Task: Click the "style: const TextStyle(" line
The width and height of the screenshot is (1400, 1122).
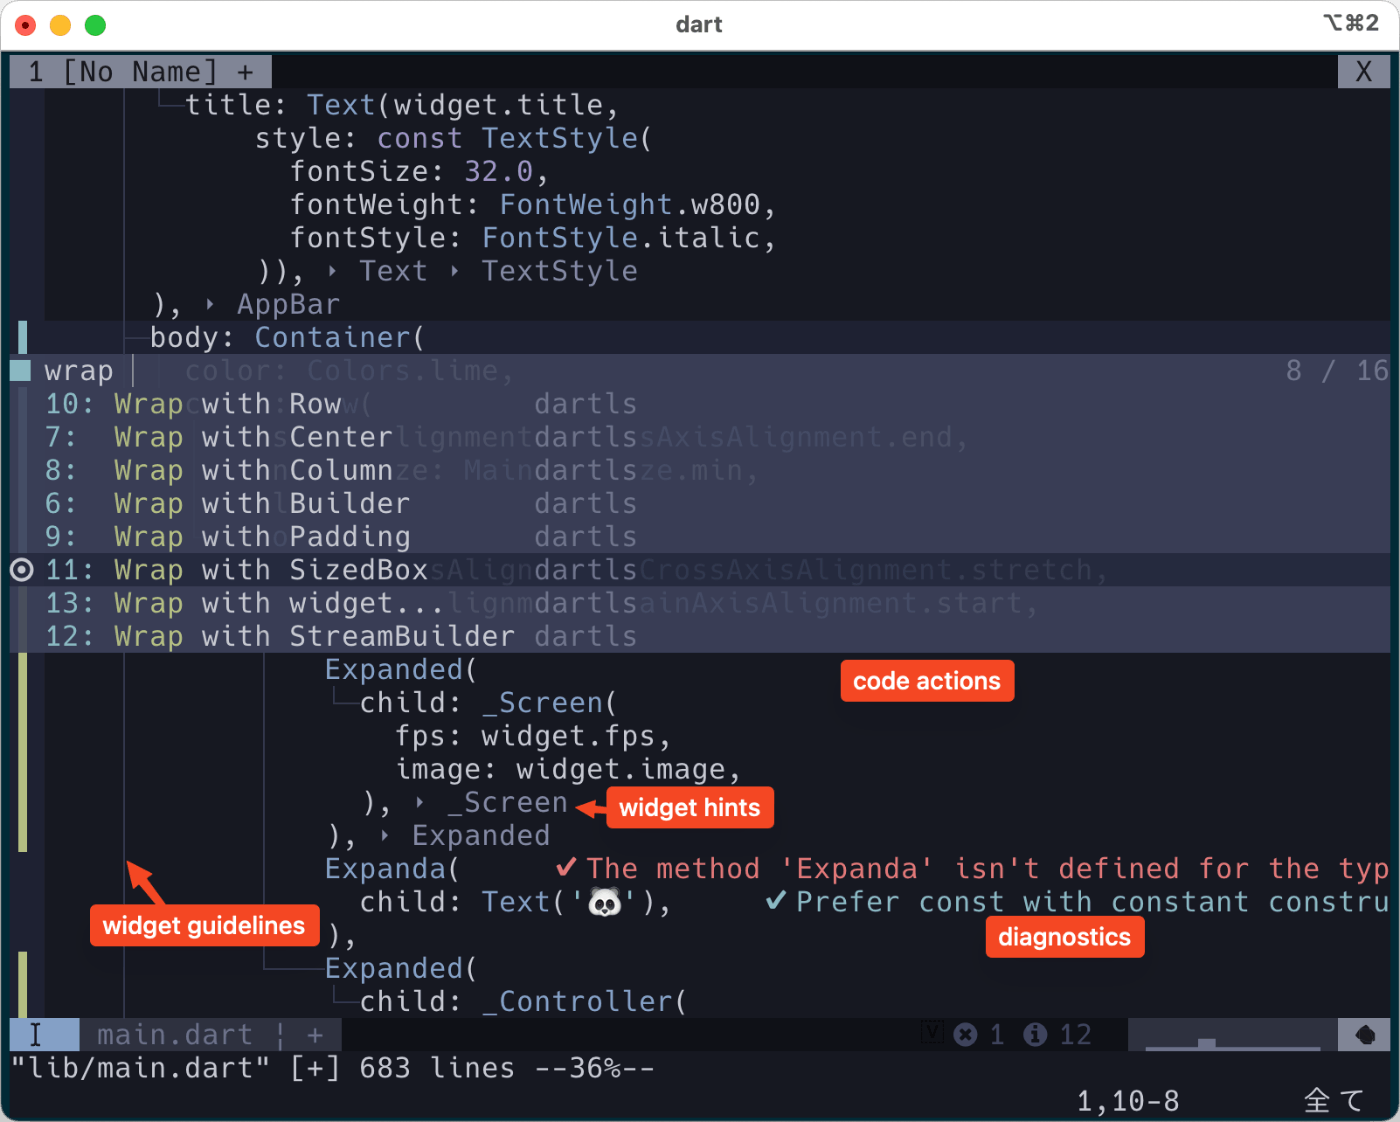Action: tap(453, 138)
